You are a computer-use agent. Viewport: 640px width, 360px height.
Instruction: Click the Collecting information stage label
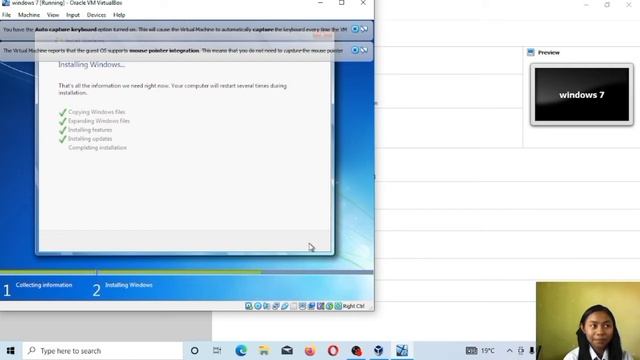[x=44, y=285]
